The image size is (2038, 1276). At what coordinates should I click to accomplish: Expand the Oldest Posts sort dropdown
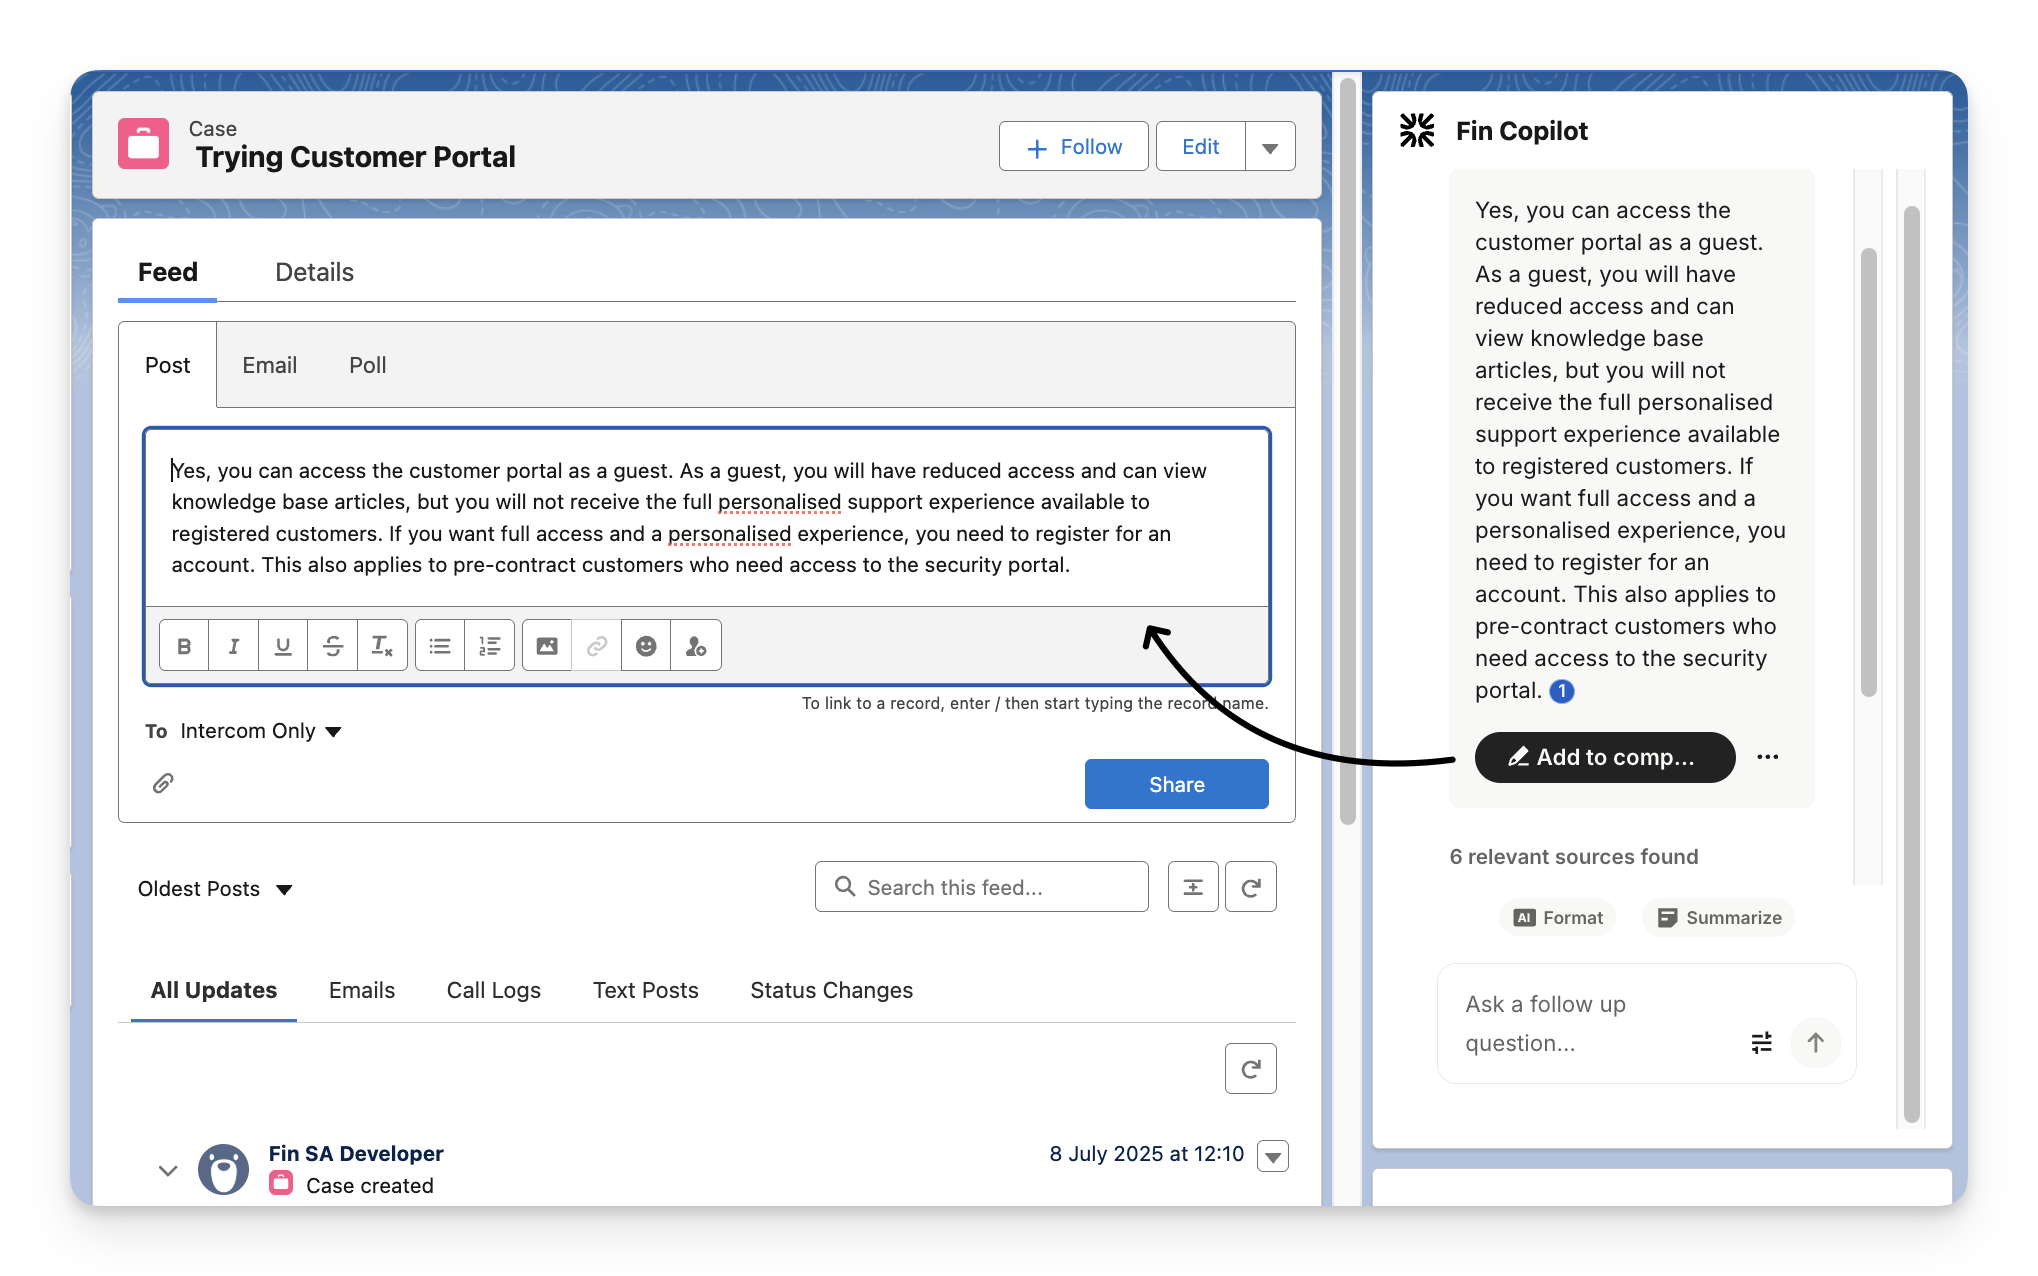pos(215,889)
